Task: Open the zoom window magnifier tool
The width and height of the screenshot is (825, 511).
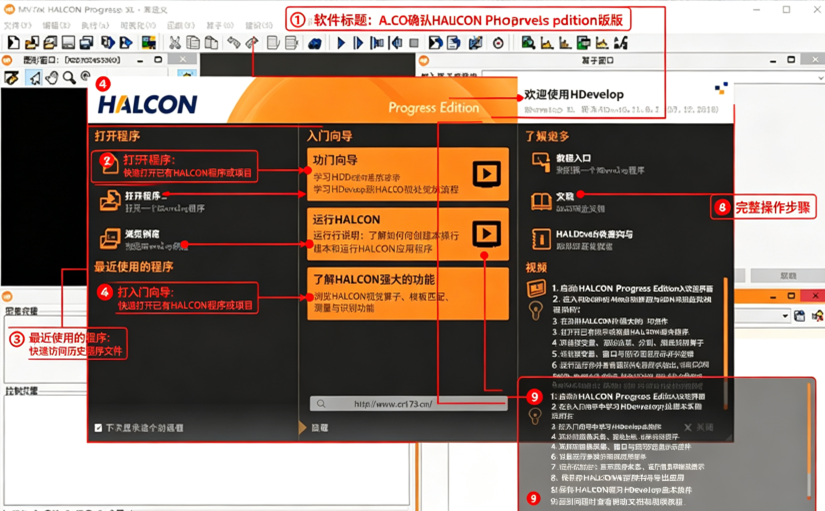Action: (x=528, y=43)
